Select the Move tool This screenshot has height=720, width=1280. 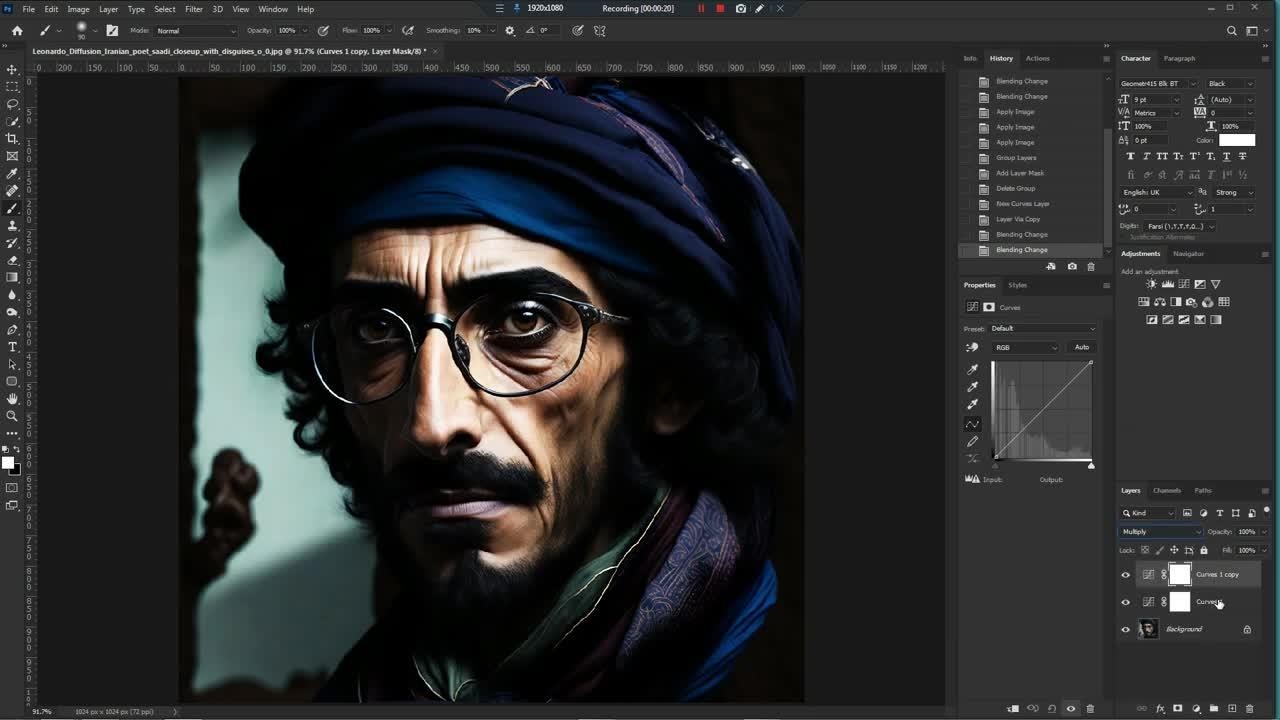point(12,69)
